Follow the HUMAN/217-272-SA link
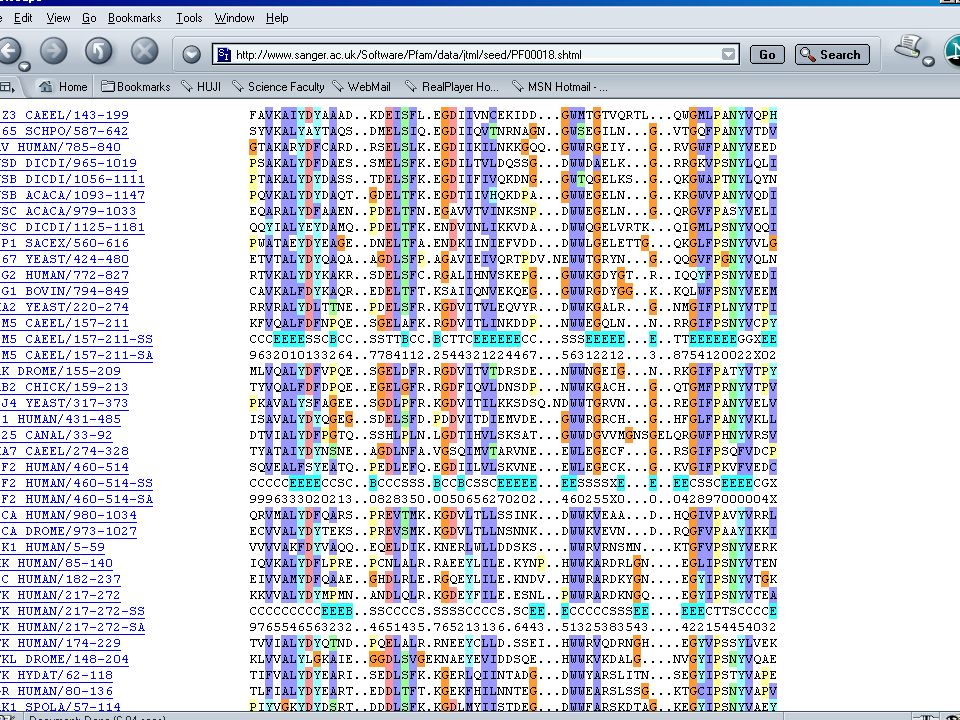Viewport: 960px width, 720px height. pyautogui.click(x=73, y=627)
